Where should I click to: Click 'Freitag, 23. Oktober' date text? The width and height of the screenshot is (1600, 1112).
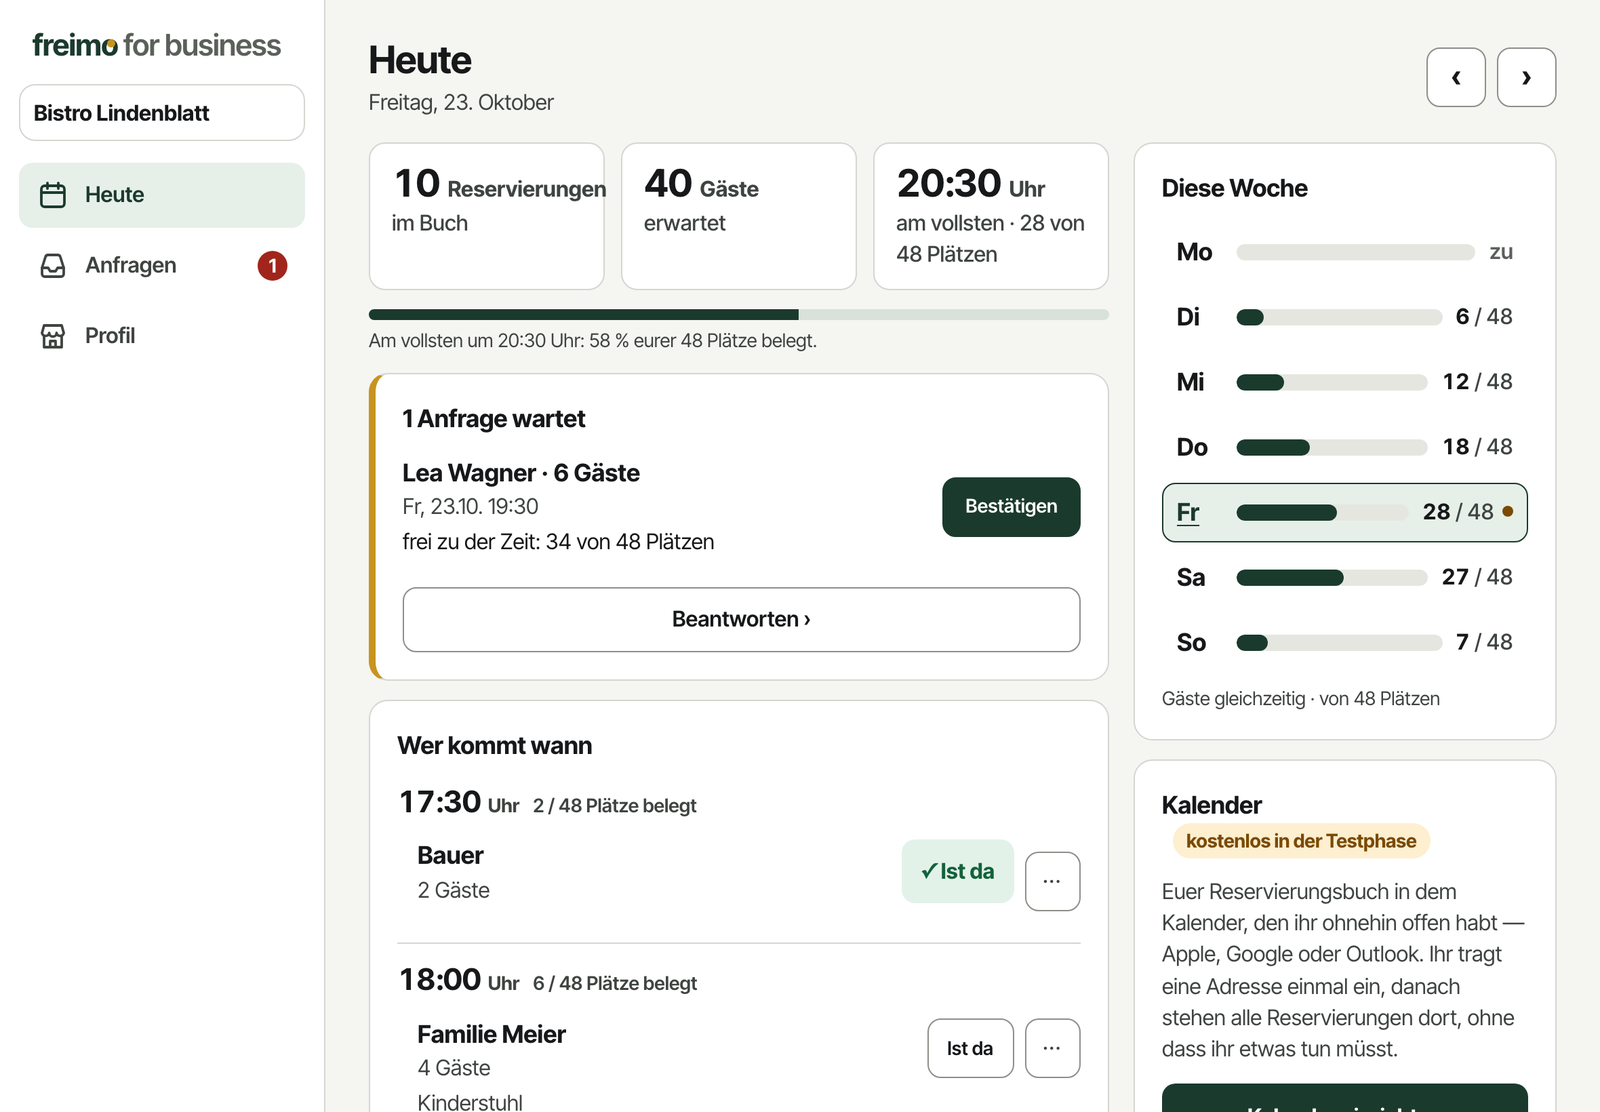(461, 102)
